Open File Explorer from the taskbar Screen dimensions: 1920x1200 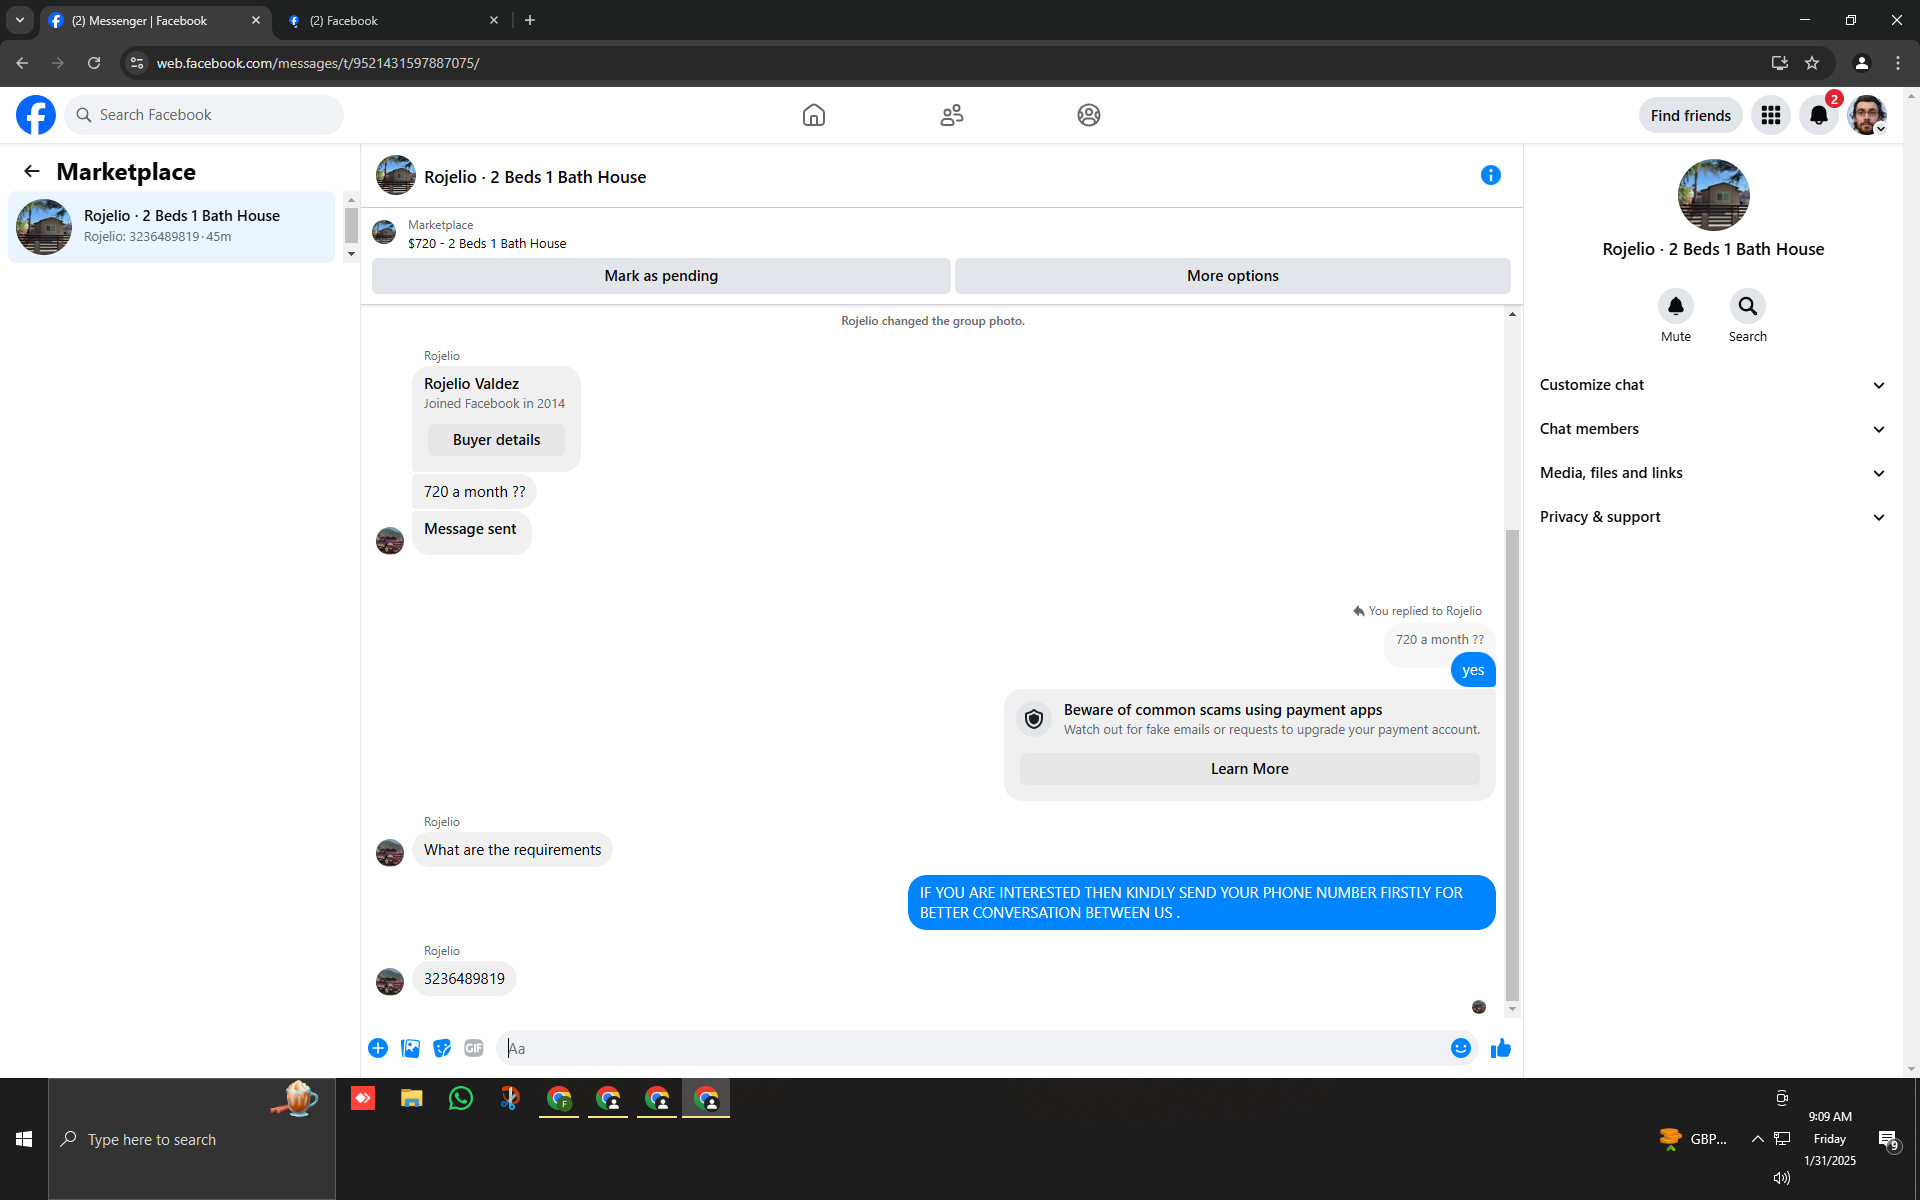[x=412, y=1098]
